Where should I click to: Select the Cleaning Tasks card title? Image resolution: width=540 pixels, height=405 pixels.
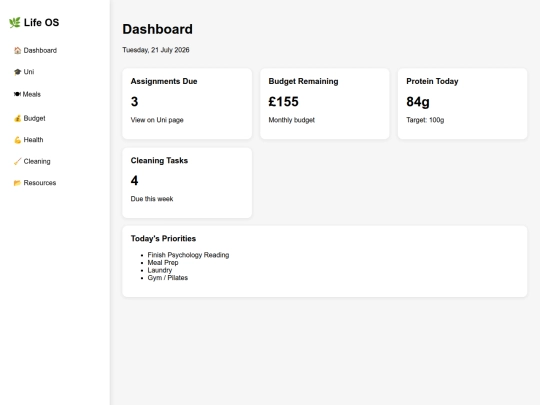tap(159, 160)
